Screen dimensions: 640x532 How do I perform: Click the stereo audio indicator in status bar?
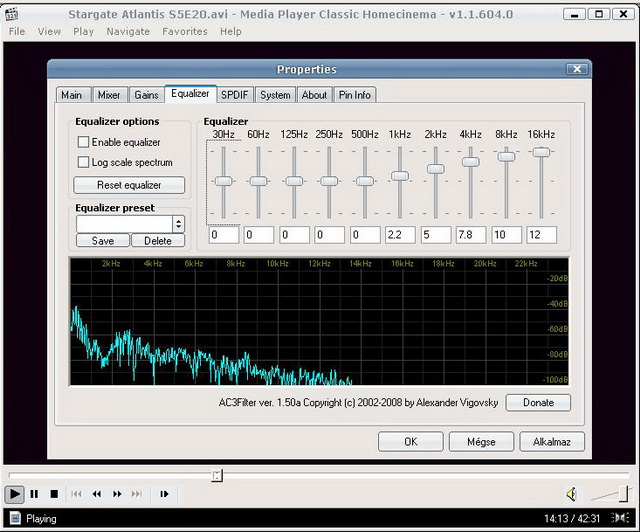(x=620, y=518)
